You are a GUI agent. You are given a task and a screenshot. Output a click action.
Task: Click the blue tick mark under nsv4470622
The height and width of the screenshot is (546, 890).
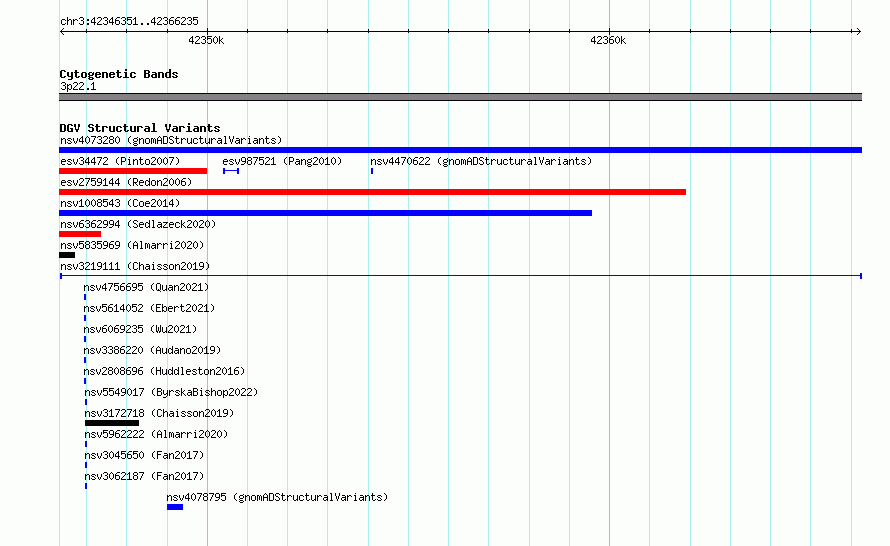point(372,171)
